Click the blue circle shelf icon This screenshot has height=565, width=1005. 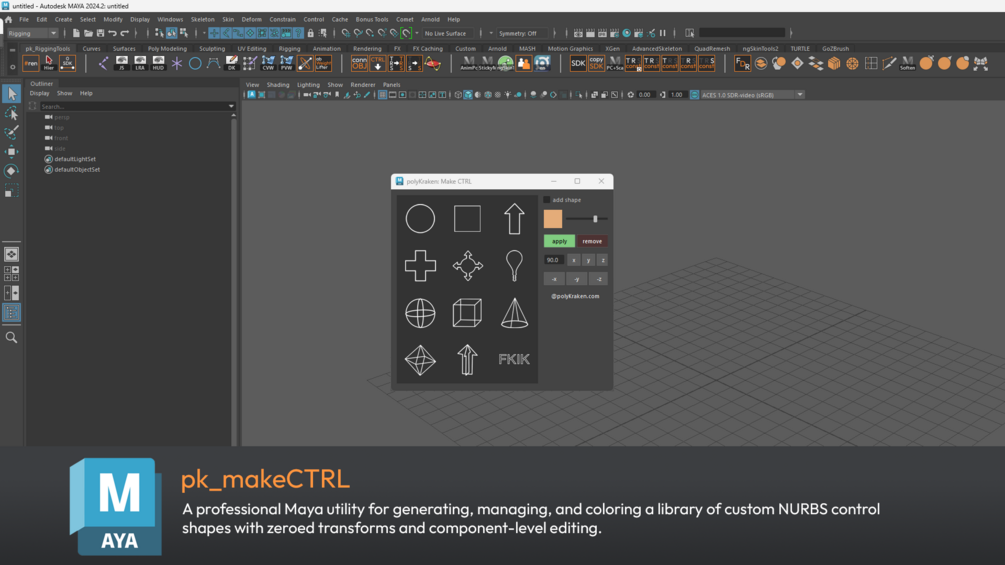tap(195, 63)
